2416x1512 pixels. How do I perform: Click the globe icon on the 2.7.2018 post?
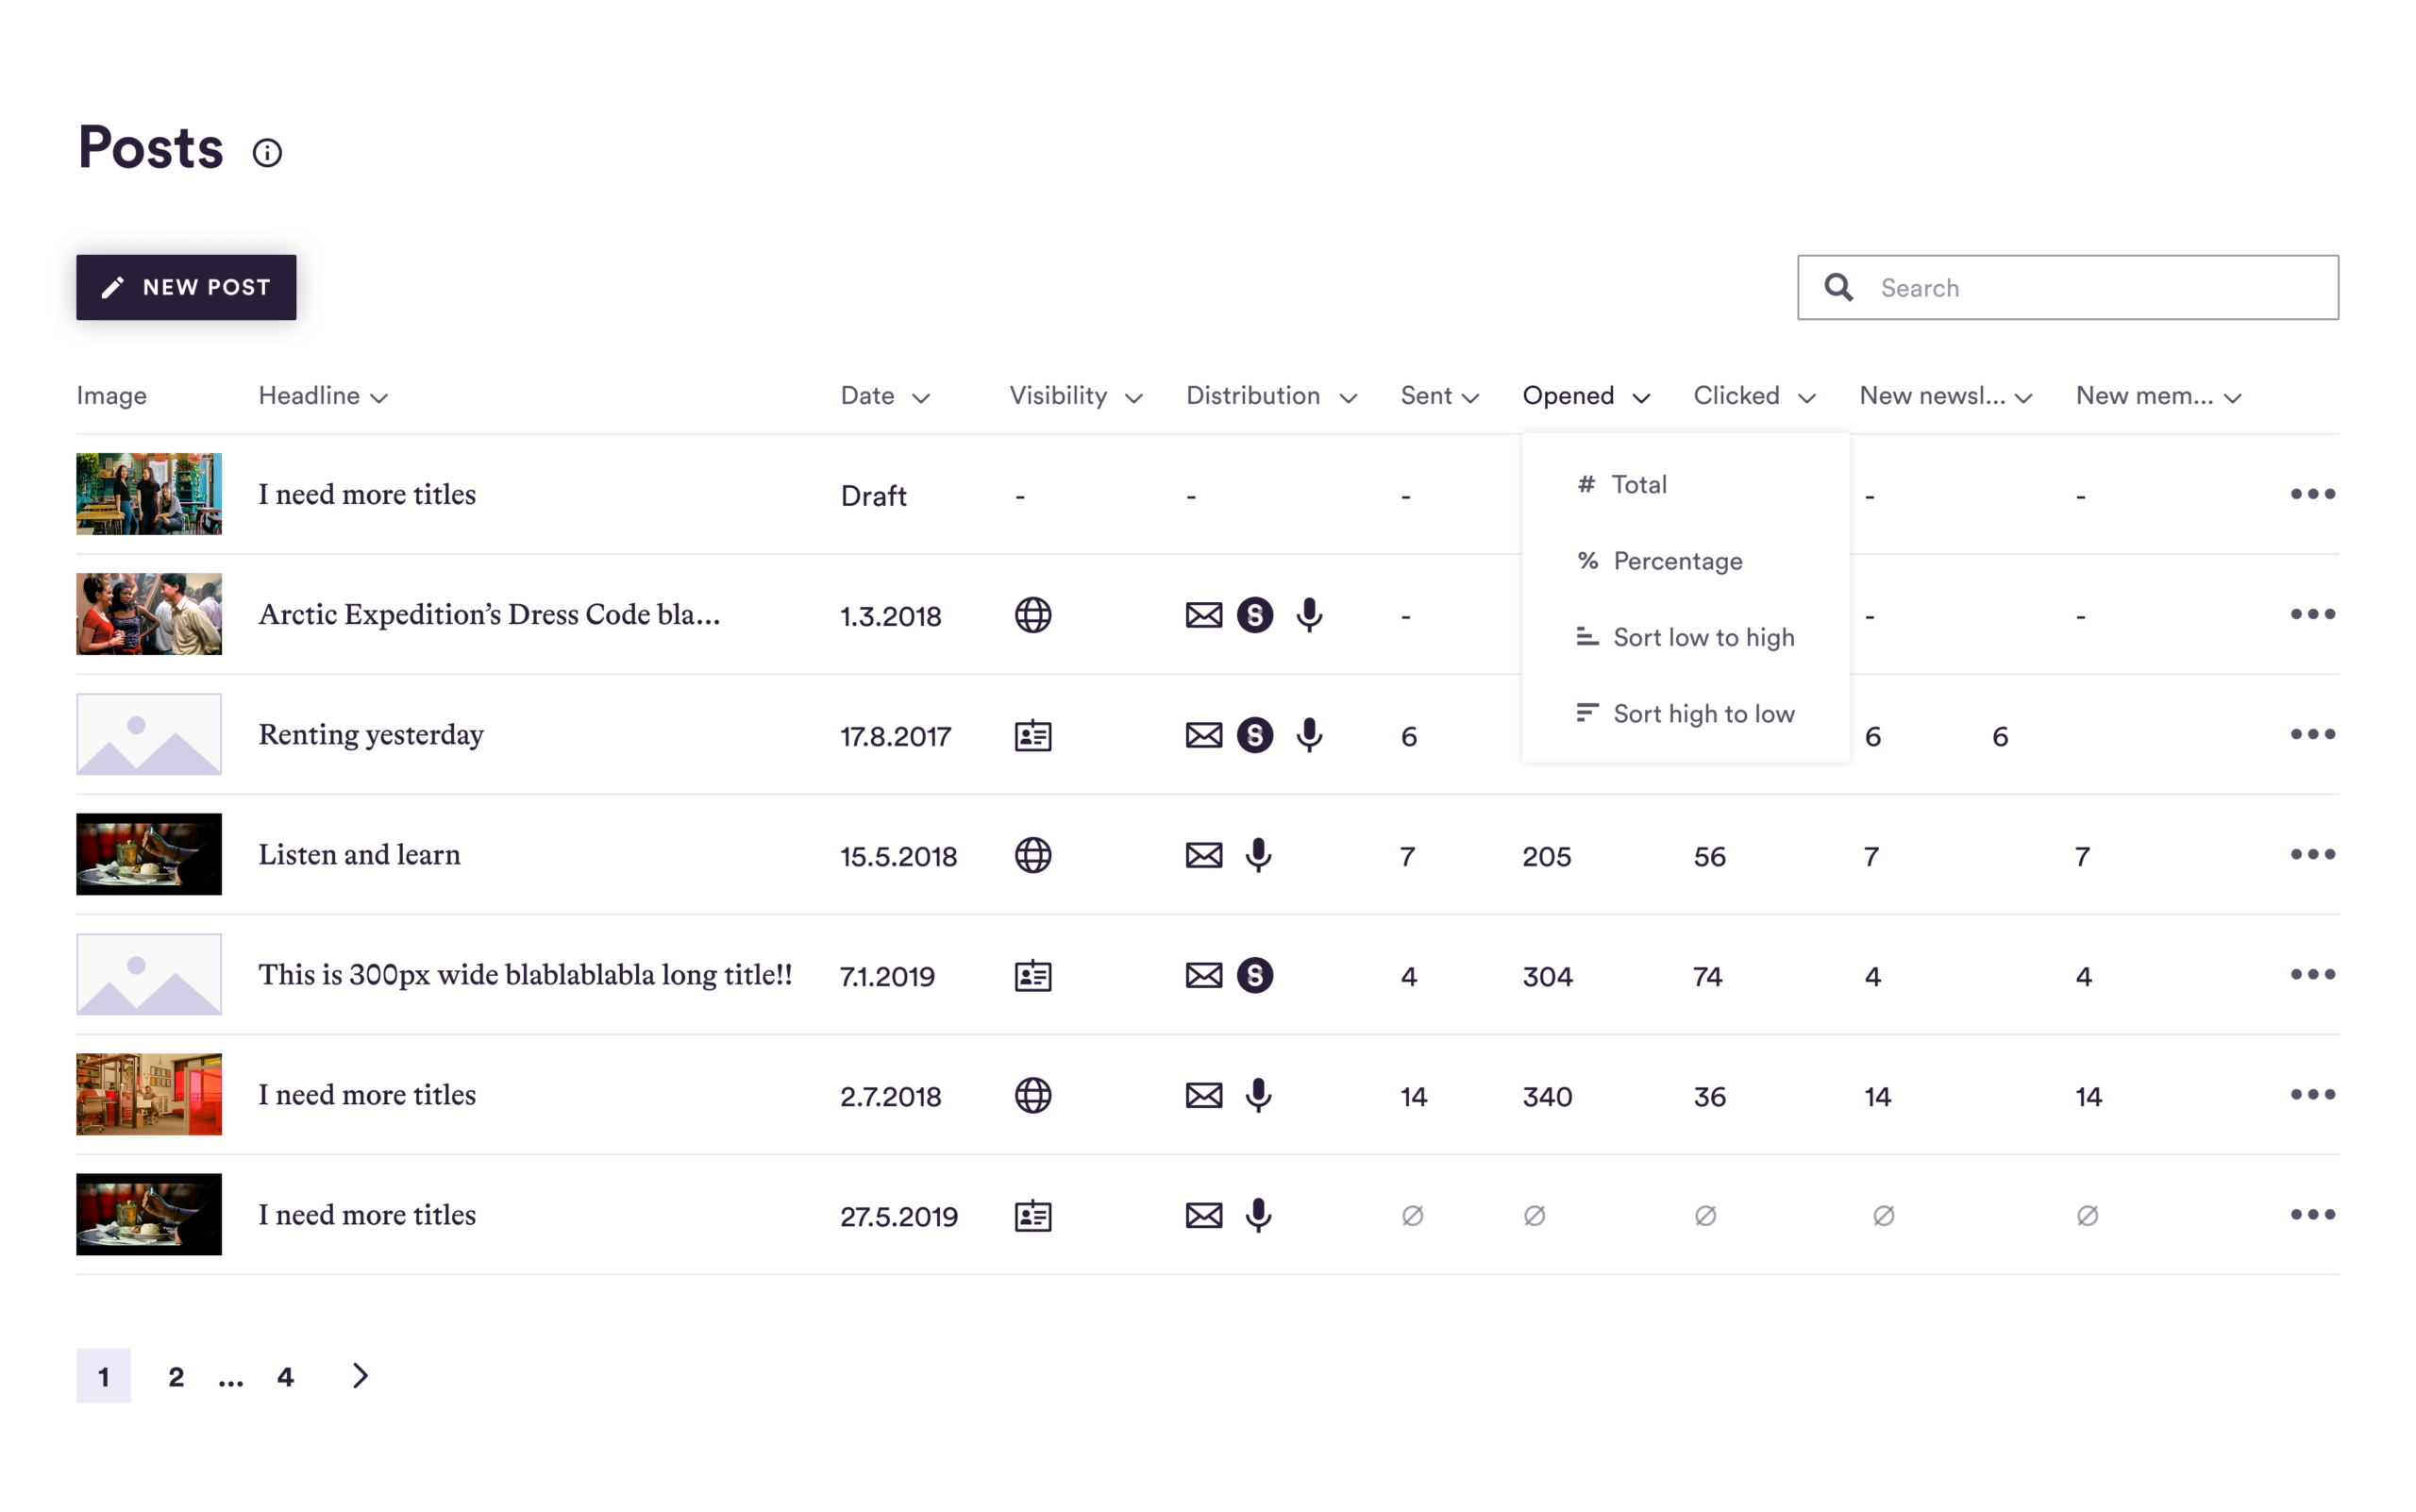[x=1032, y=1095]
